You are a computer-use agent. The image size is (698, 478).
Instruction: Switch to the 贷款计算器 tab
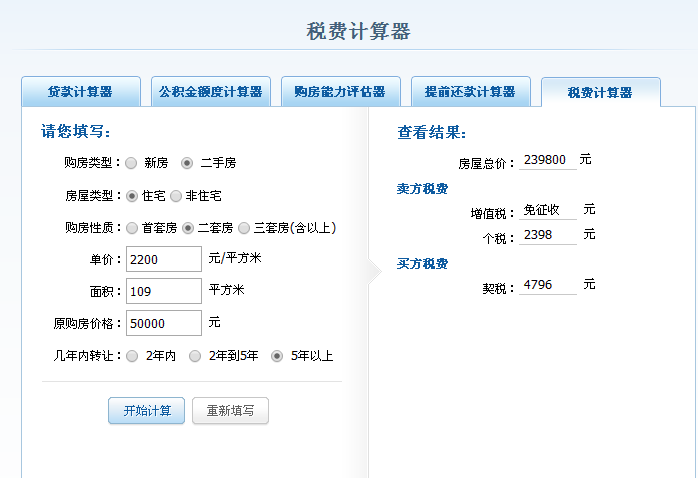click(x=80, y=92)
